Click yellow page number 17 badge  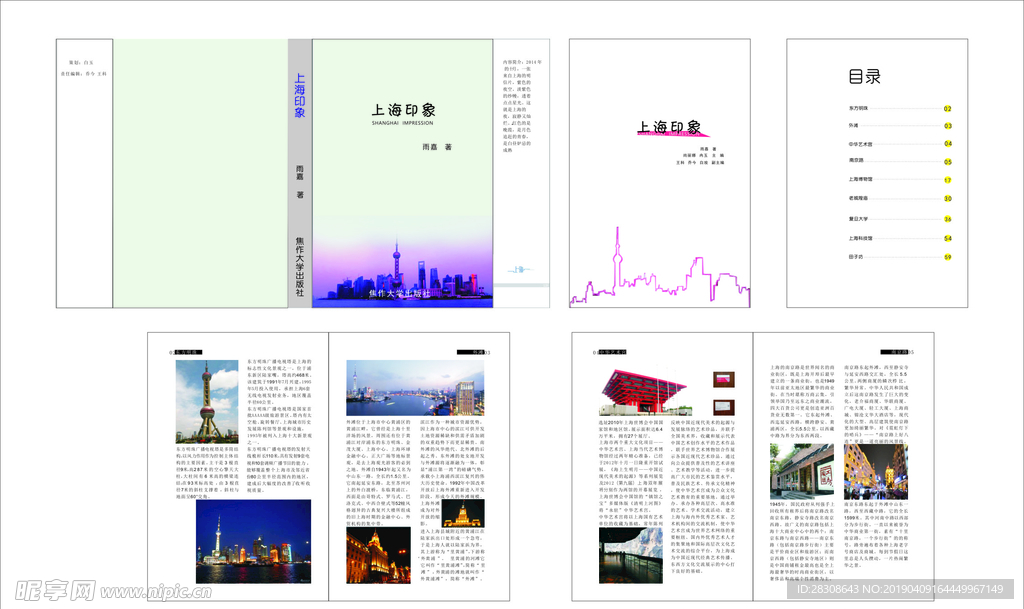[x=947, y=180]
